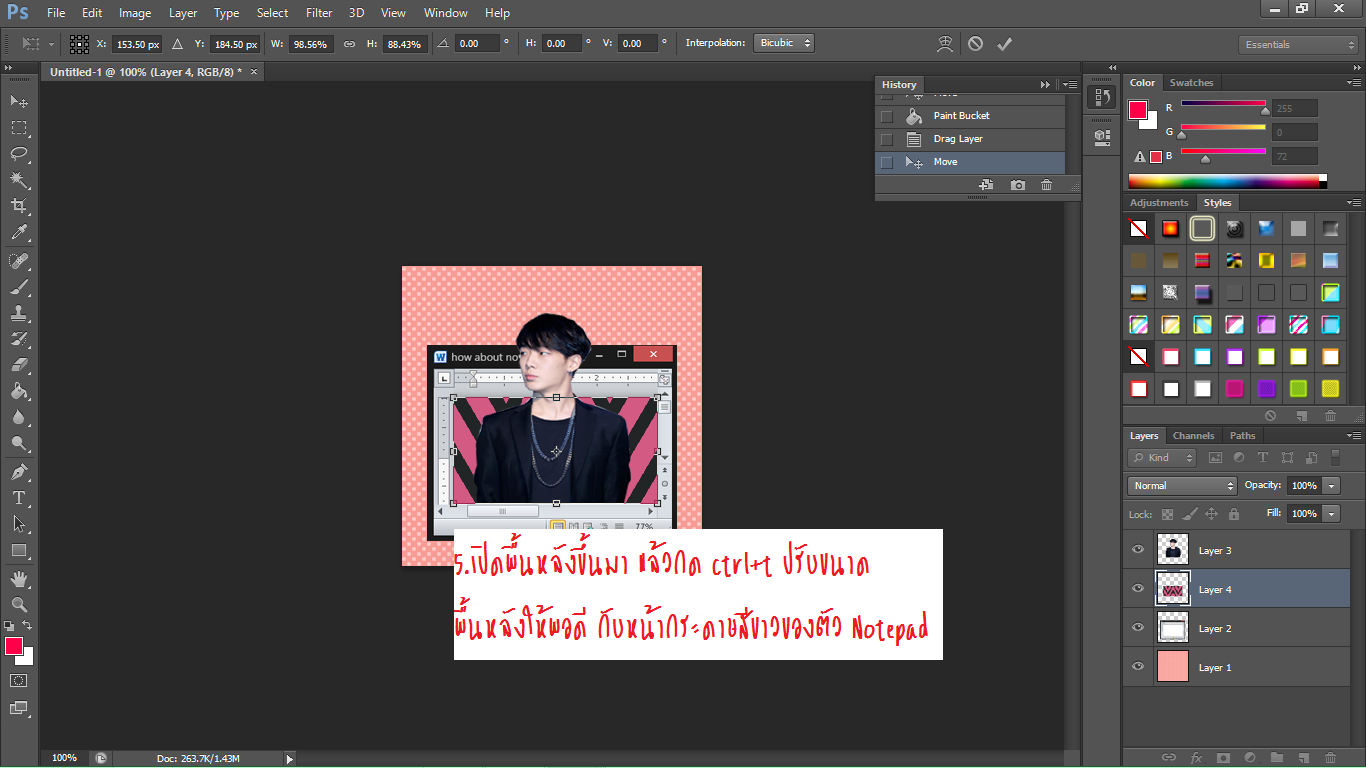Select the Eyedropper tool
Viewport: 1366px width, 768px height.
[19, 233]
